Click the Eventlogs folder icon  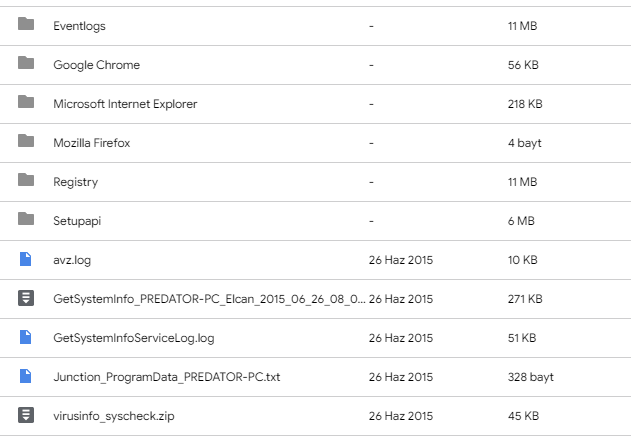26,25
